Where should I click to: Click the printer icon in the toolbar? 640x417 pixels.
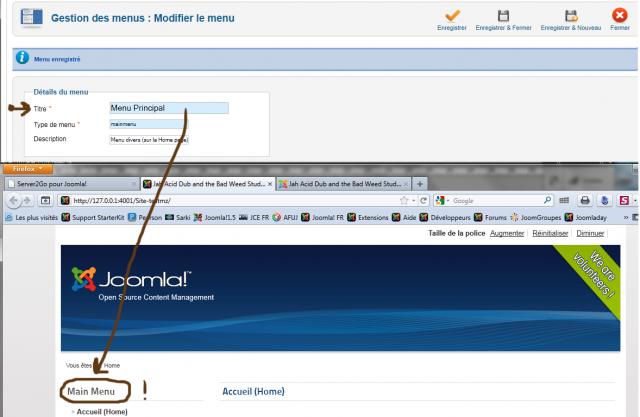[x=585, y=200]
